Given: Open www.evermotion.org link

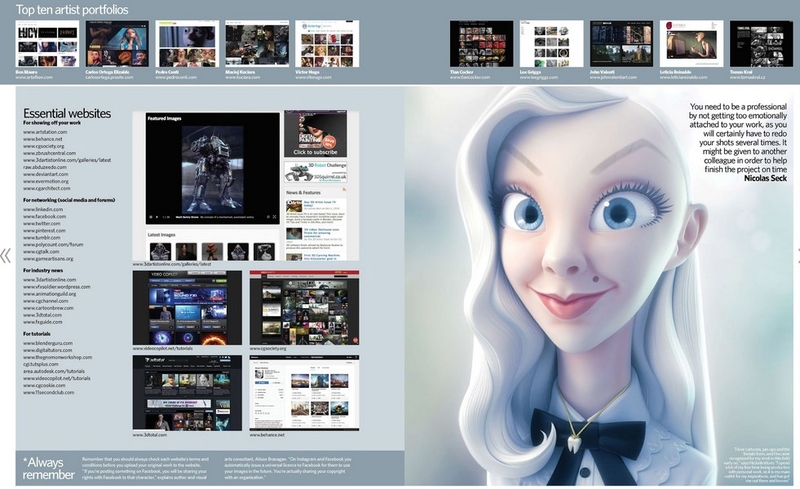Looking at the screenshot, I should click(x=45, y=181).
